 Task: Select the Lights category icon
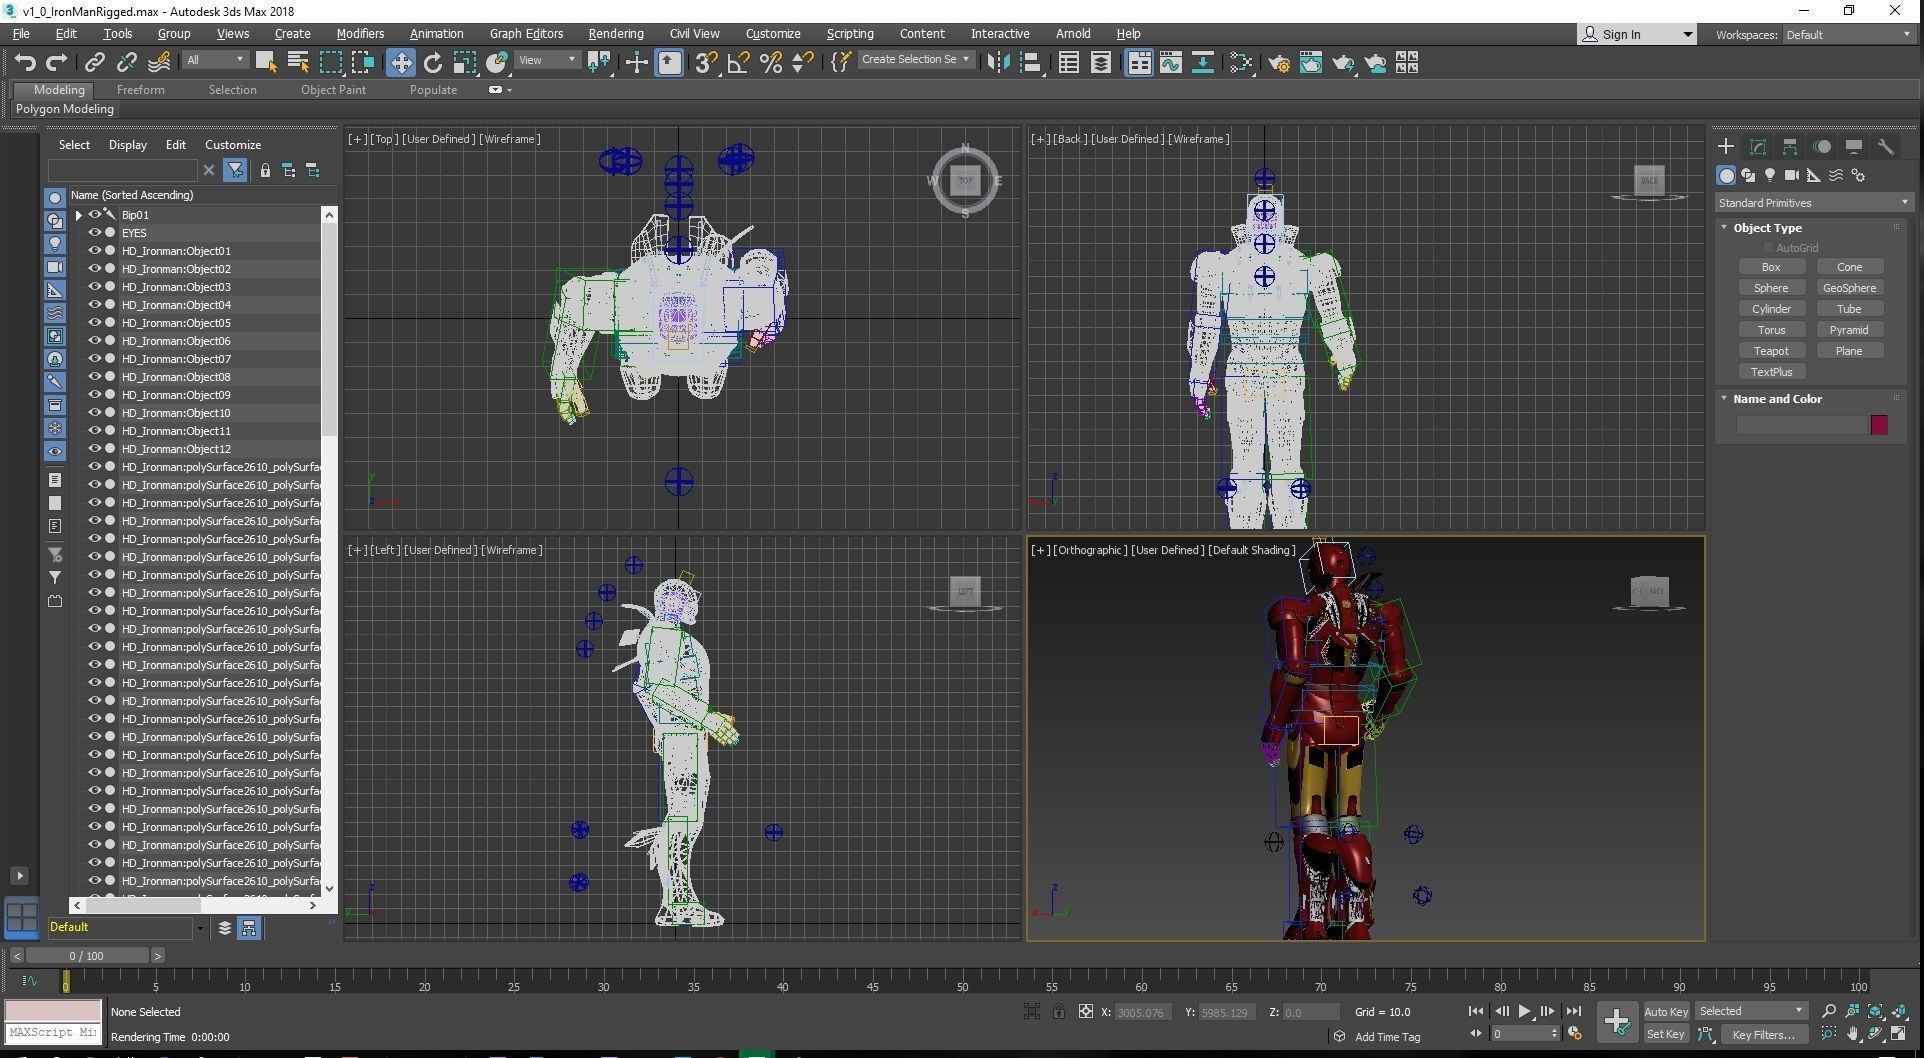point(1770,175)
